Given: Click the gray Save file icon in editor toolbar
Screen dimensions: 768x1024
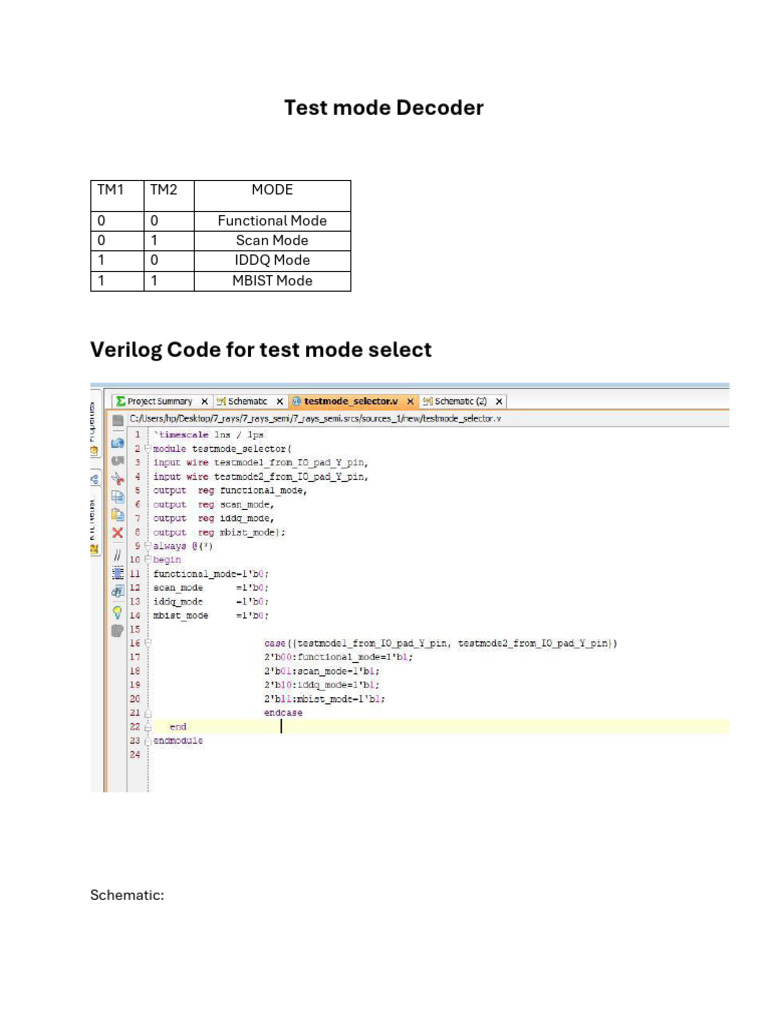Looking at the screenshot, I should tap(118, 420).
